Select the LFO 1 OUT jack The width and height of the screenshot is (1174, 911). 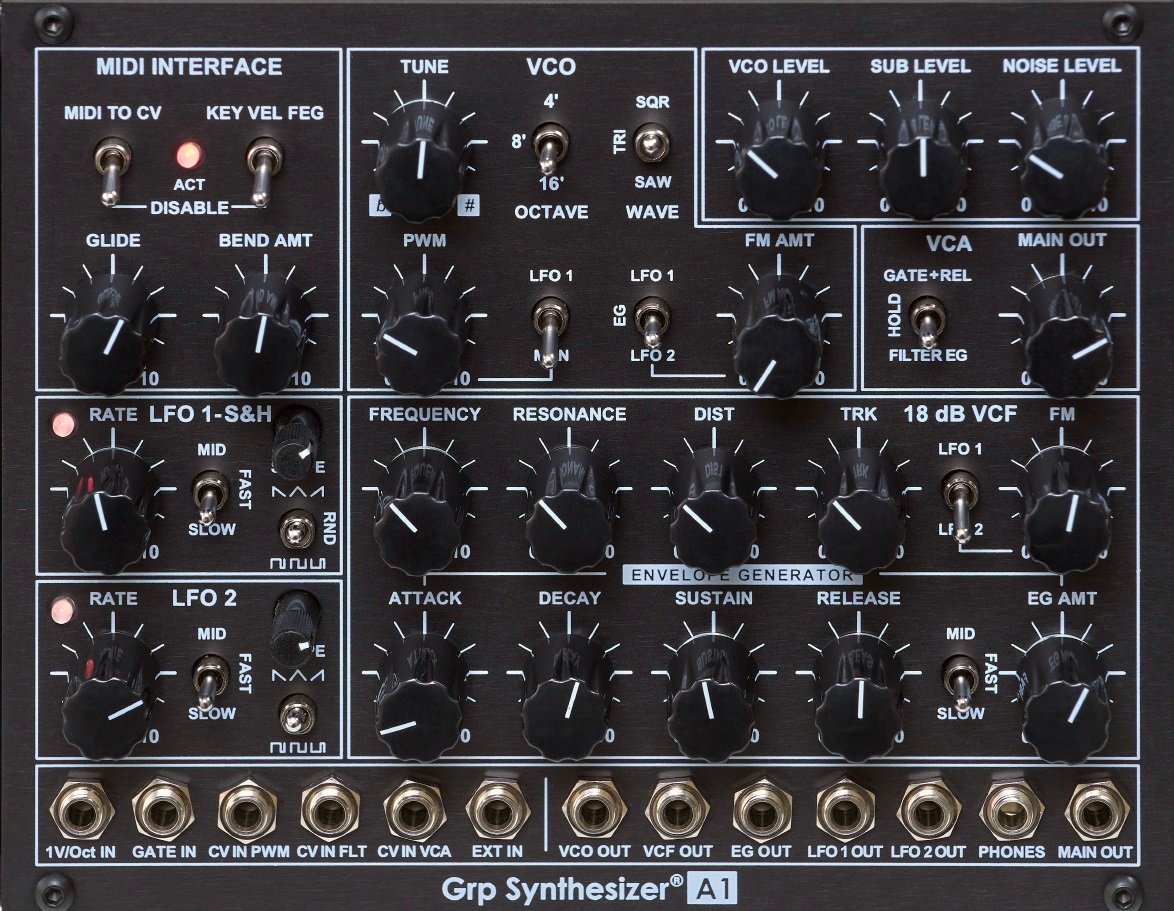[x=843, y=812]
